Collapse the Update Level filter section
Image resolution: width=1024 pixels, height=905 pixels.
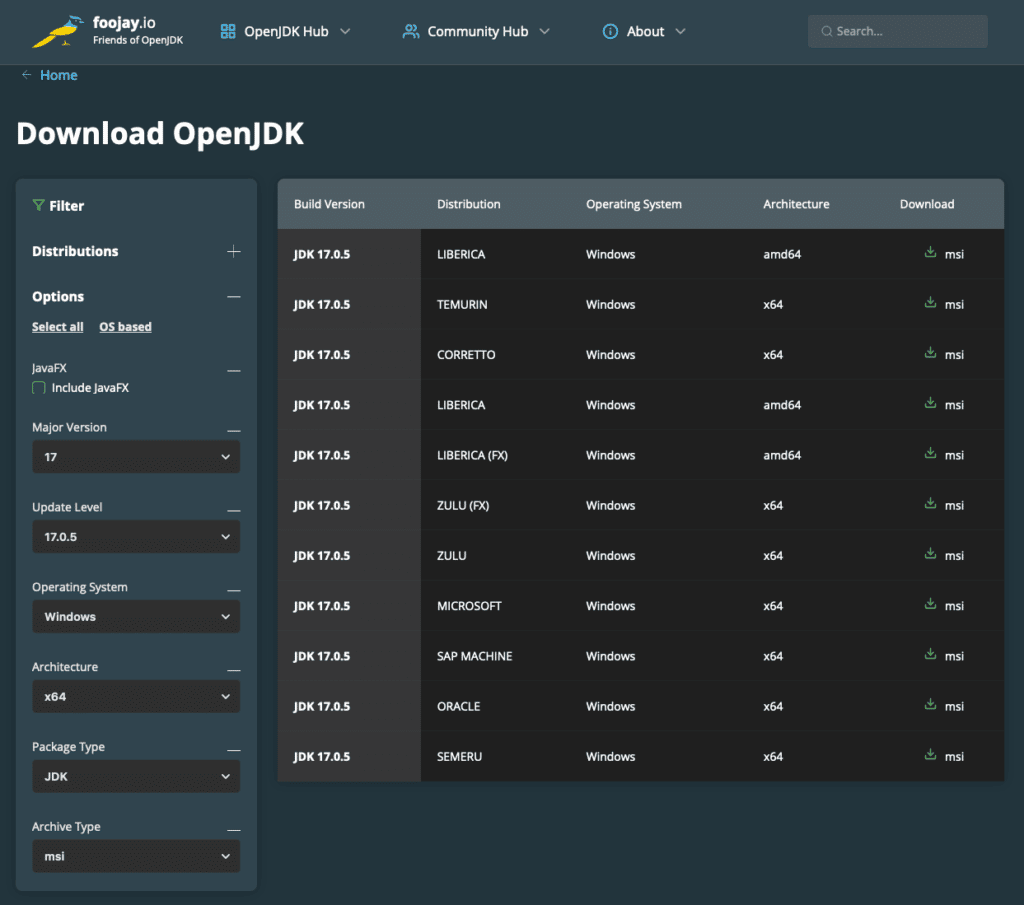234,511
